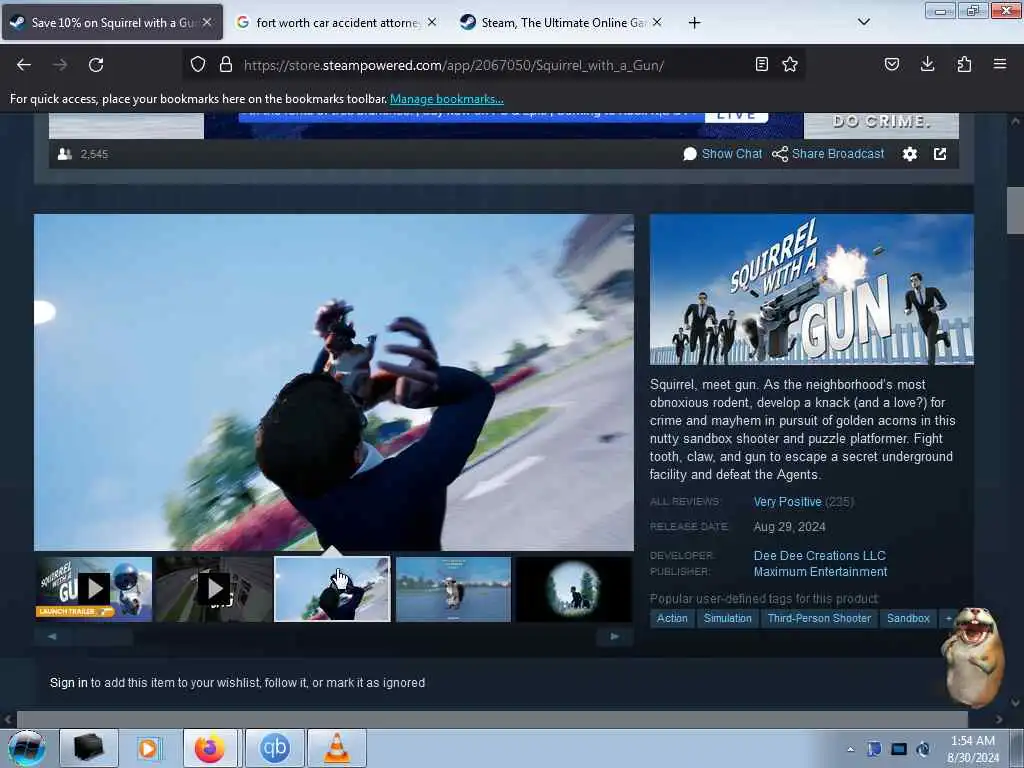Click the Steam store URL address field
The image size is (1024, 768).
(x=454, y=65)
